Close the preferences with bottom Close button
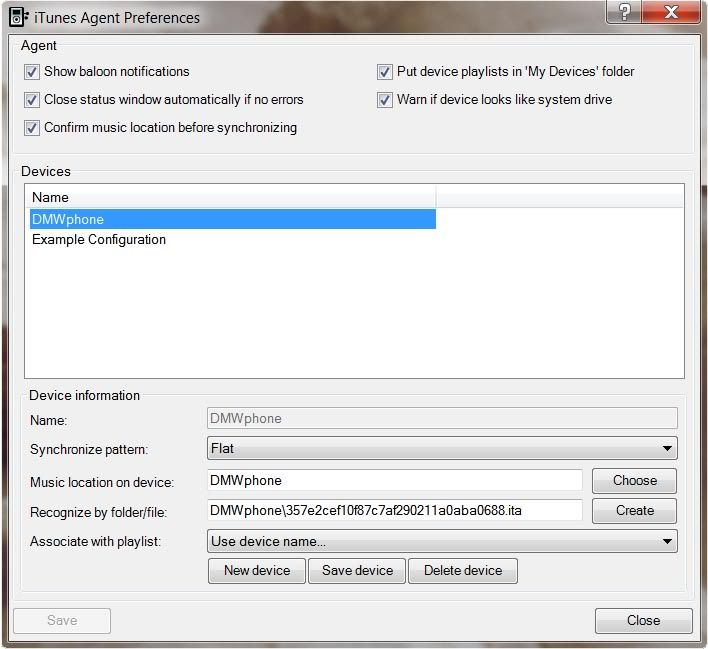This screenshot has width=708, height=649. [643, 620]
